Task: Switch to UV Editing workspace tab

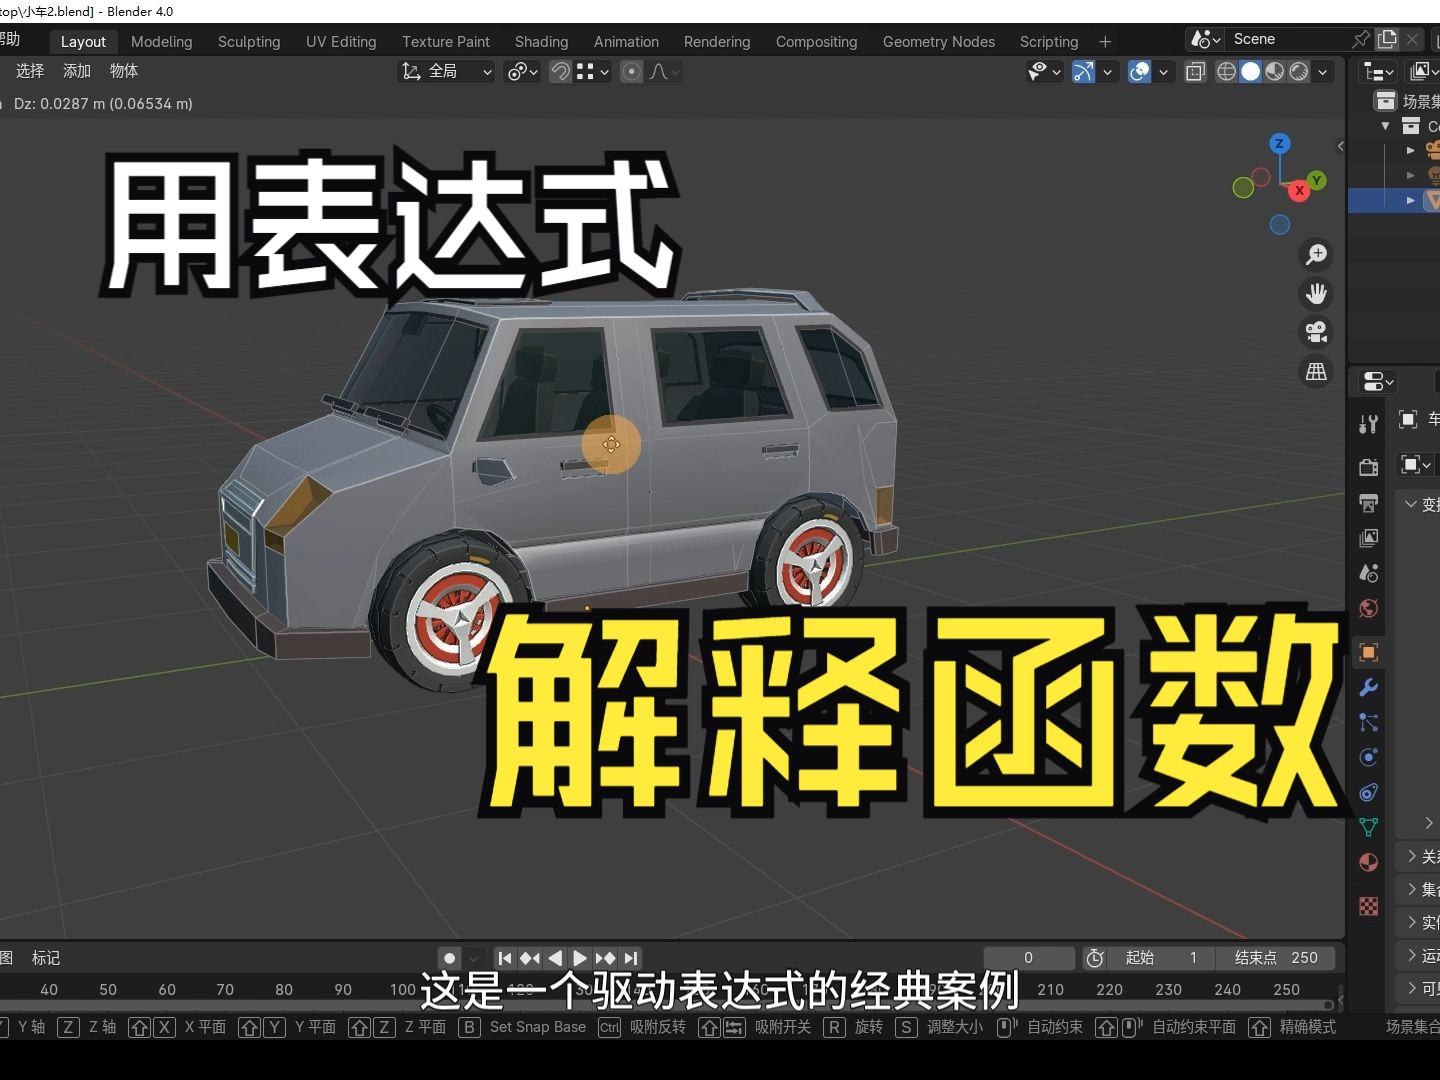Action: click(341, 41)
